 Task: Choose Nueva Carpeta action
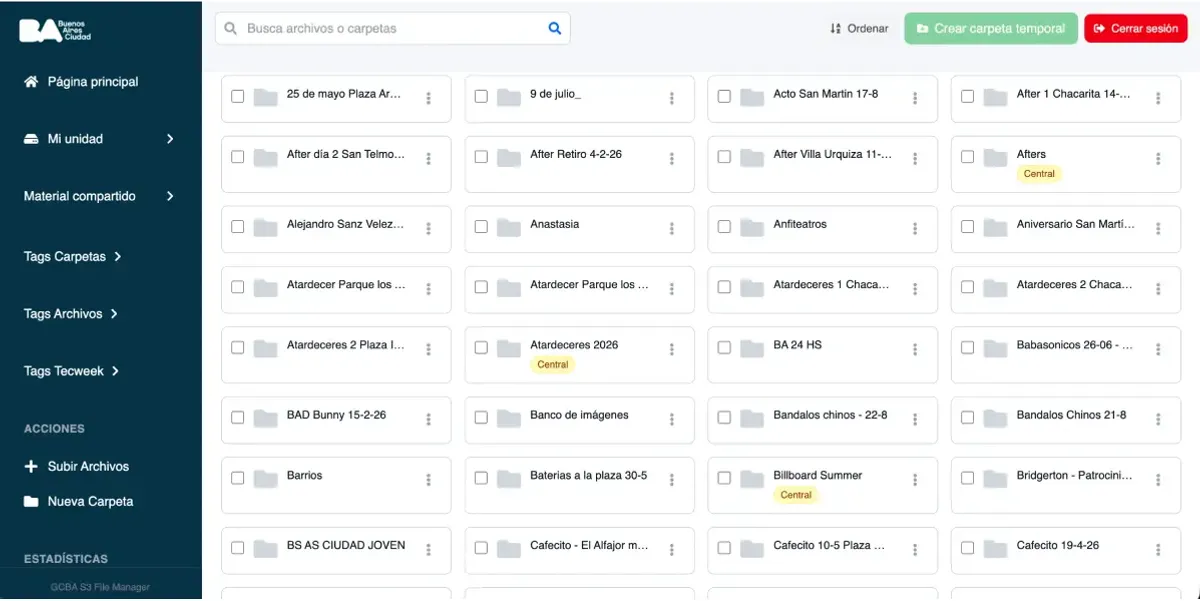(79, 502)
